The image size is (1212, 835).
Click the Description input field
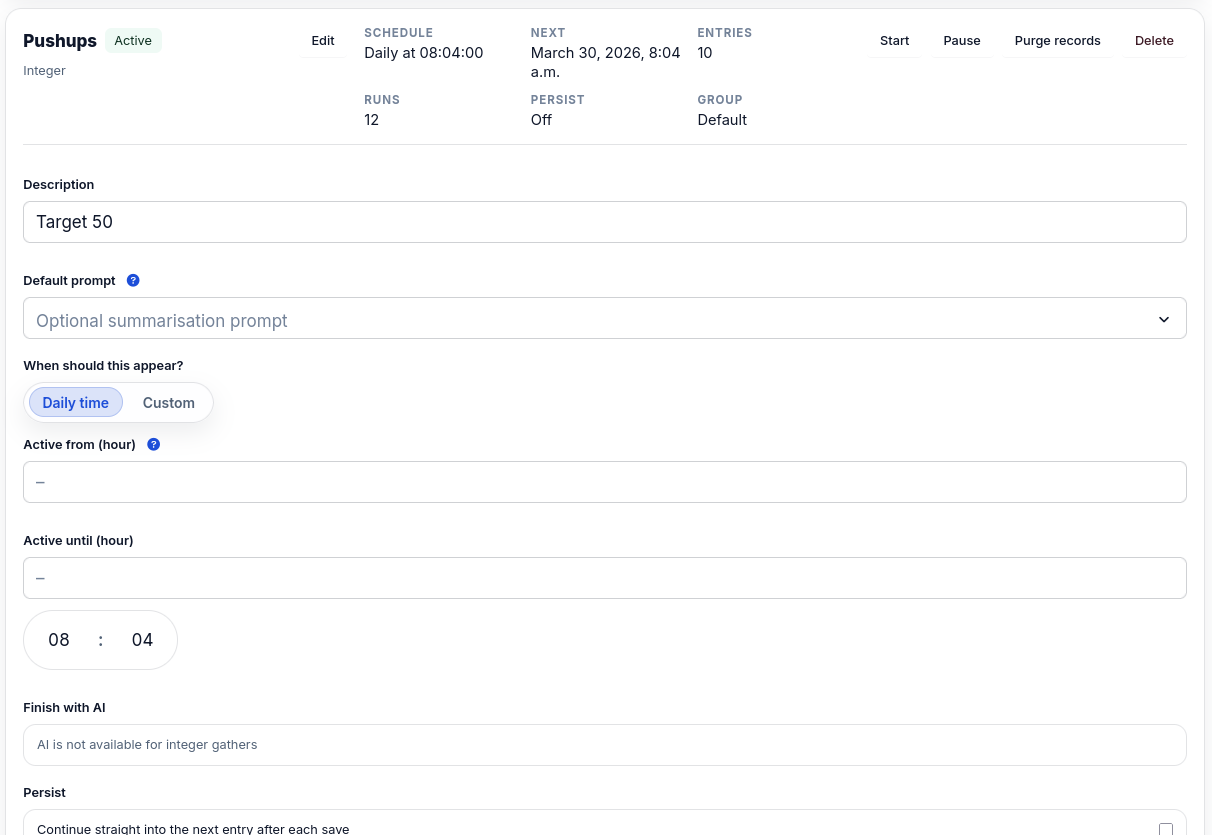click(x=605, y=222)
